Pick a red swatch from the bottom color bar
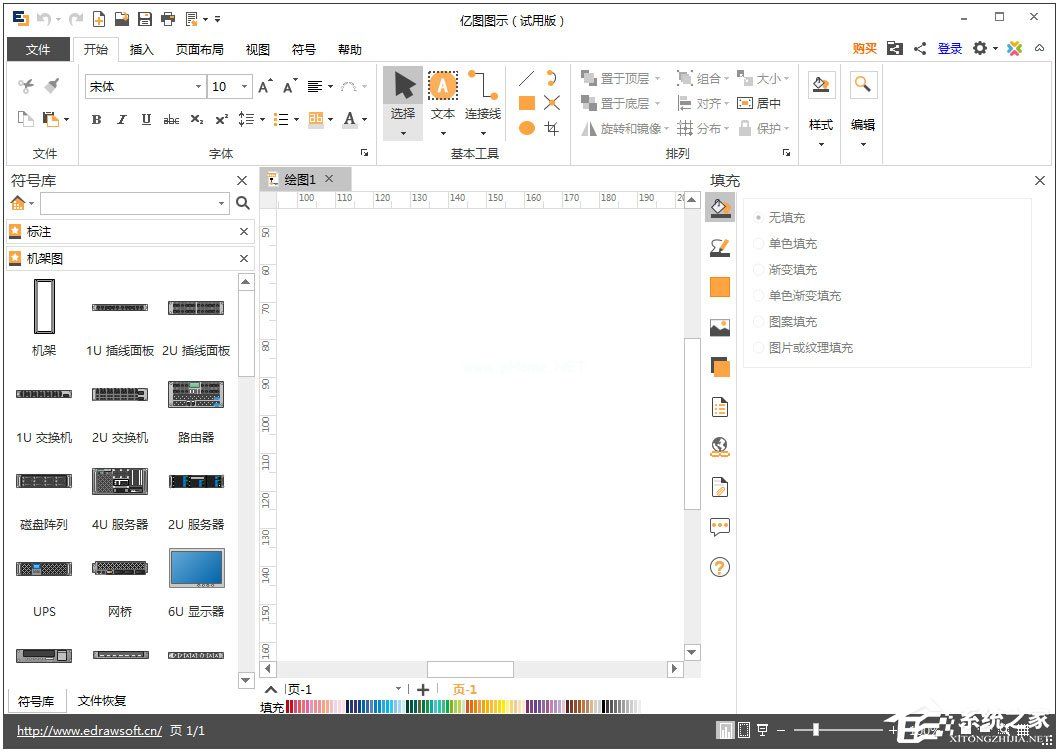Viewport: 1059px width, 752px height. pos(293,706)
